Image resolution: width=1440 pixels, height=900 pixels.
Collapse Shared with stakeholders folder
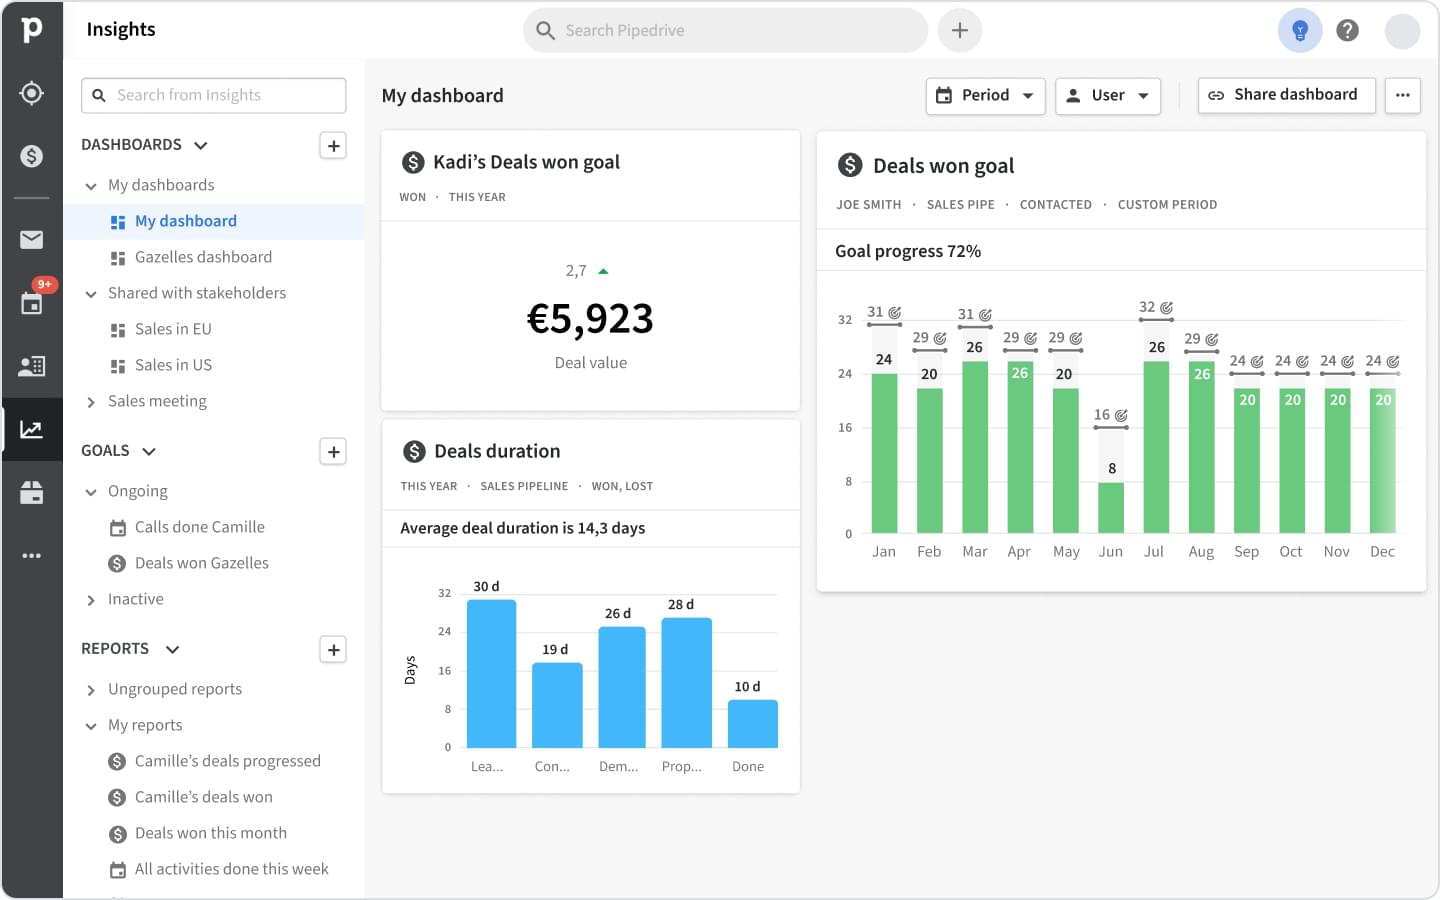click(x=91, y=294)
